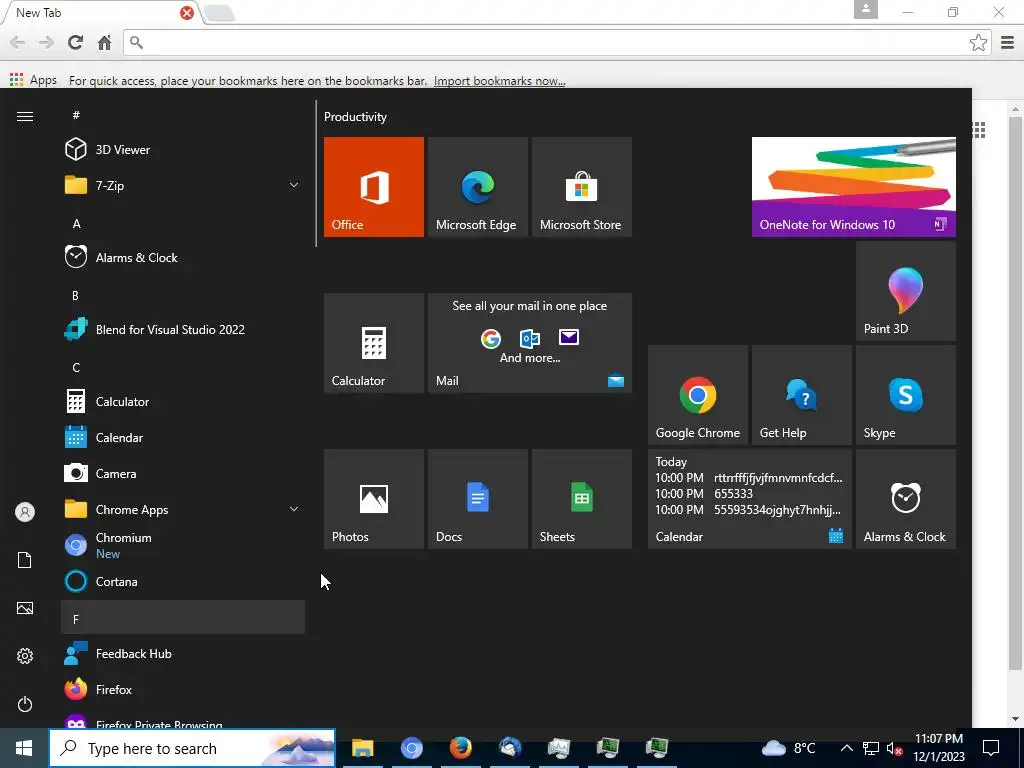Open the Docs tile

point(477,499)
